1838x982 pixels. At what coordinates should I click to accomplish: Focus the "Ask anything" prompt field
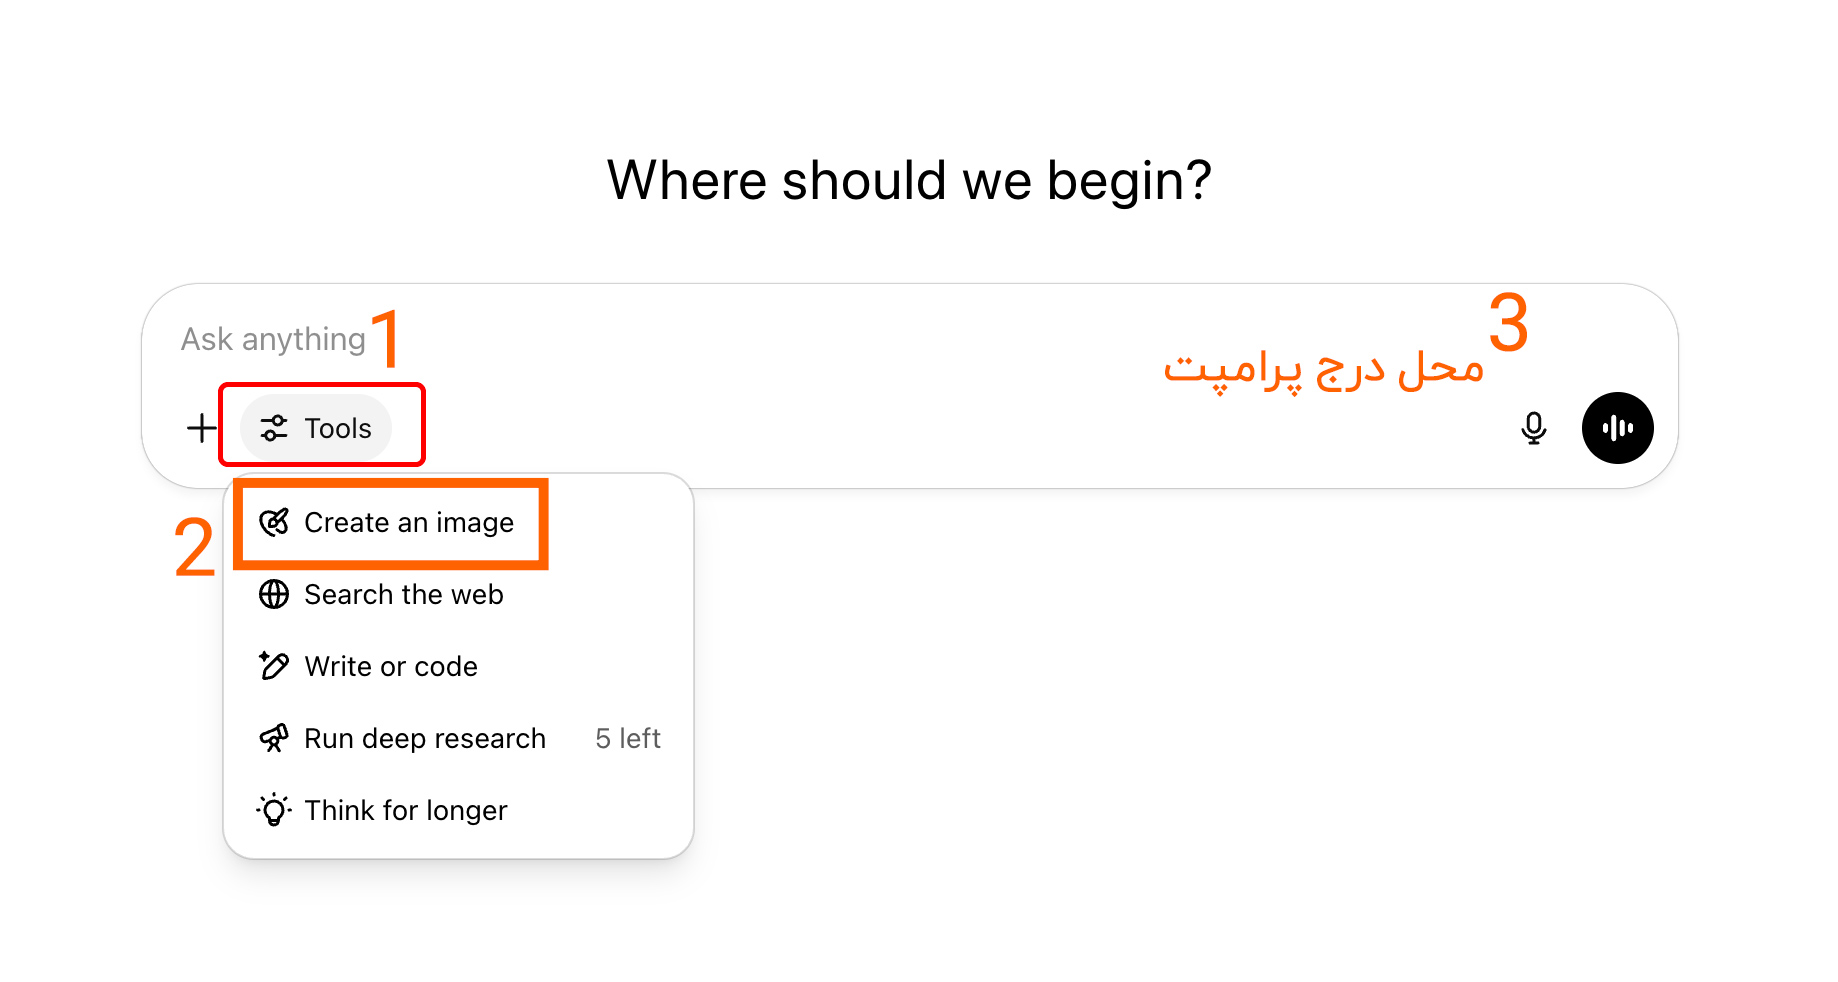[700, 339]
